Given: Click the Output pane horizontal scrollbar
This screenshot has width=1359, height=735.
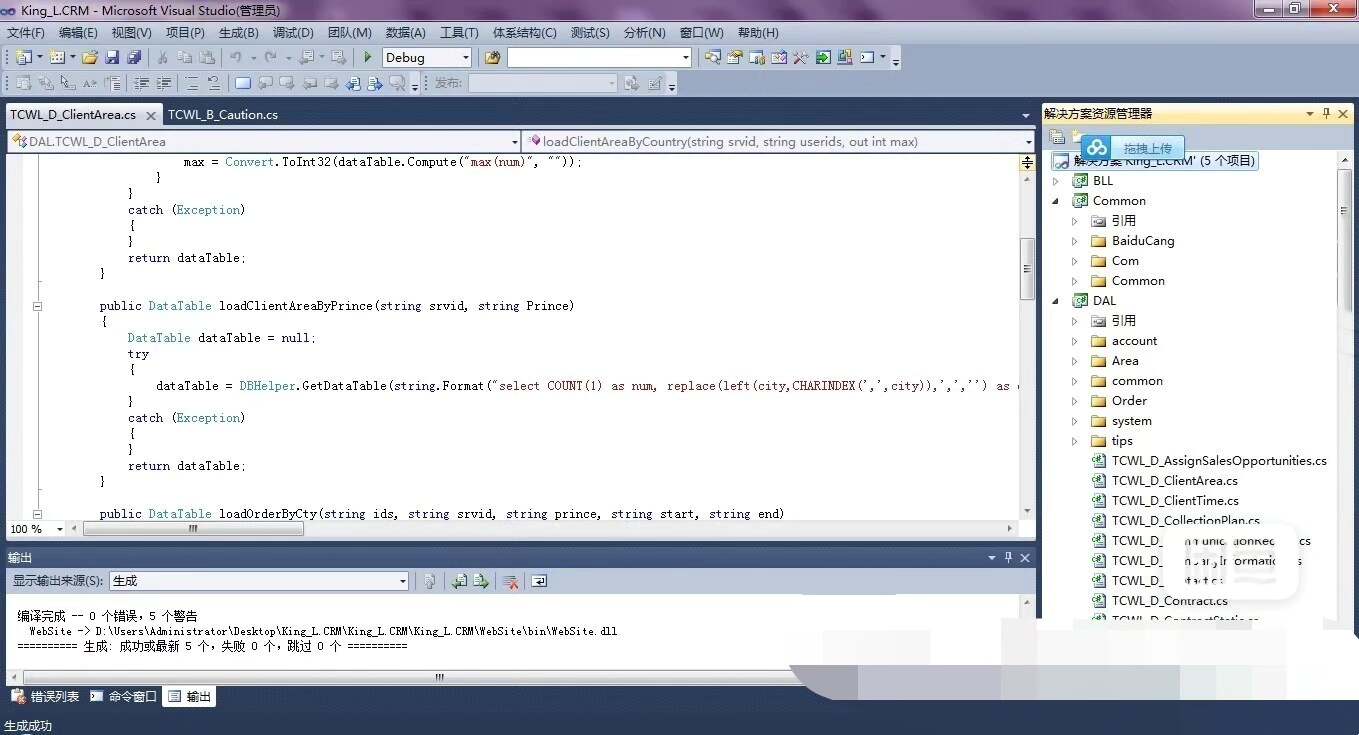Looking at the screenshot, I should tap(439, 677).
